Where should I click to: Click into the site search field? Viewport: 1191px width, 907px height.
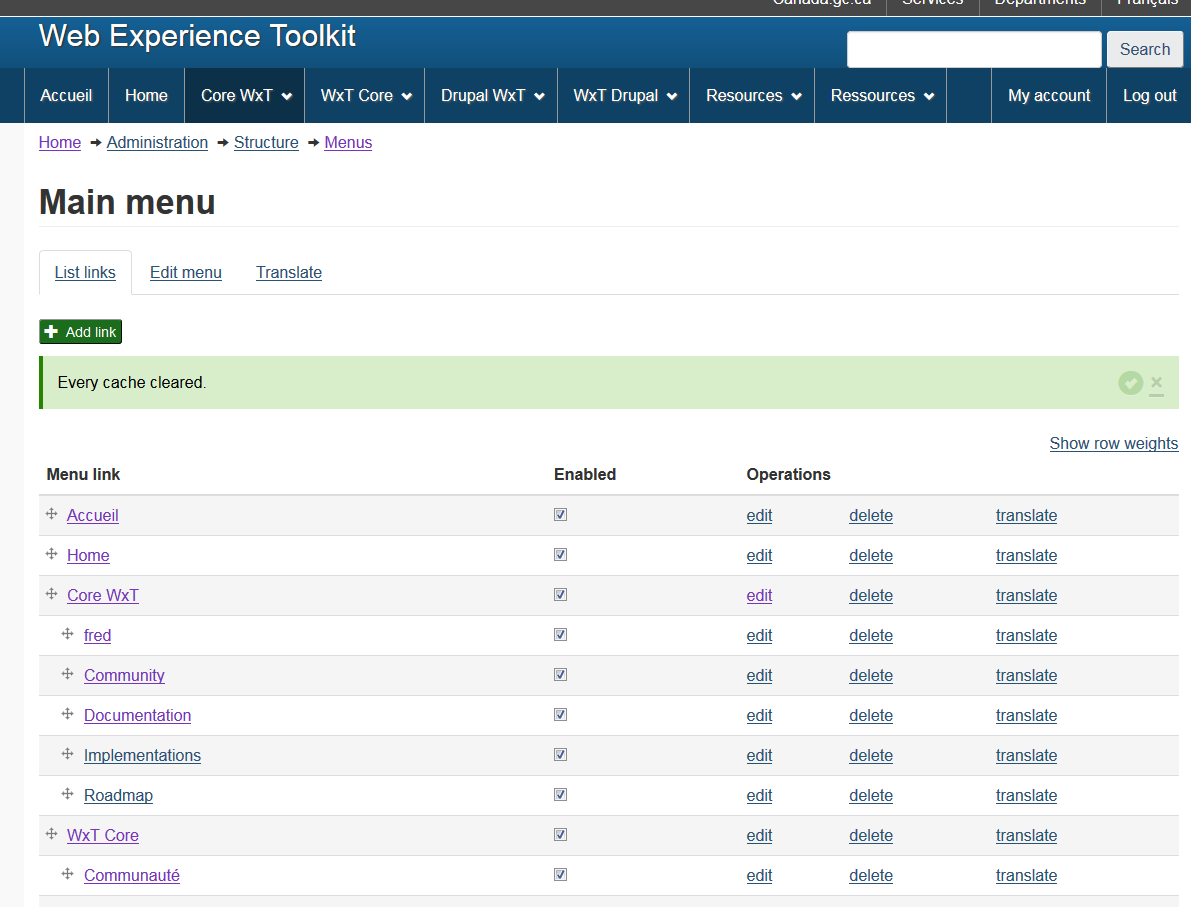click(973, 49)
